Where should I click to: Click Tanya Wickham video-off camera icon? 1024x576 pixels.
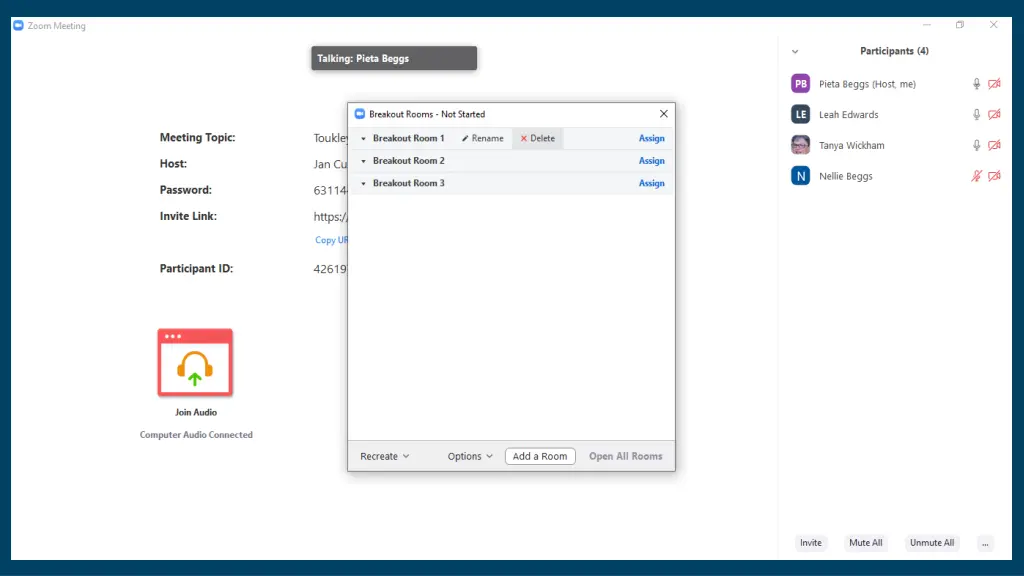(x=994, y=145)
